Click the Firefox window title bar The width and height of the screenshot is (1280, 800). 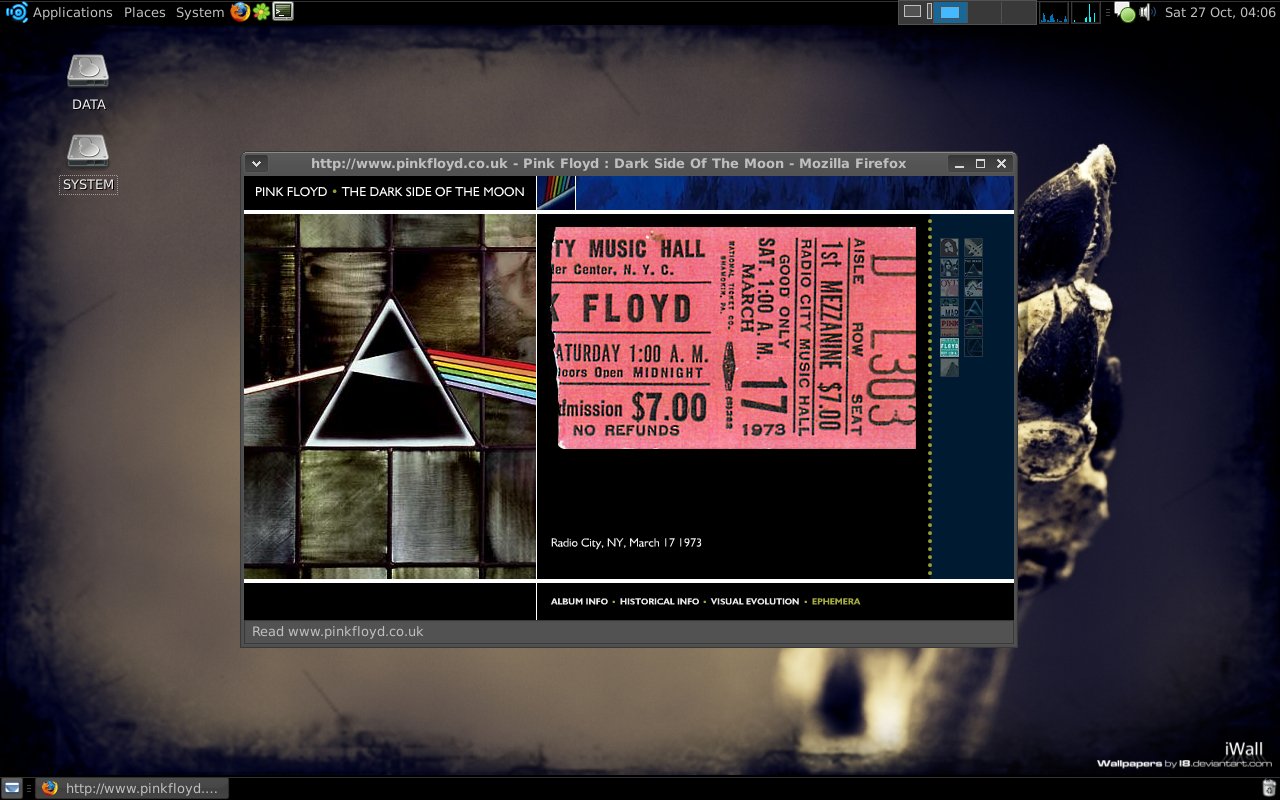coord(608,163)
